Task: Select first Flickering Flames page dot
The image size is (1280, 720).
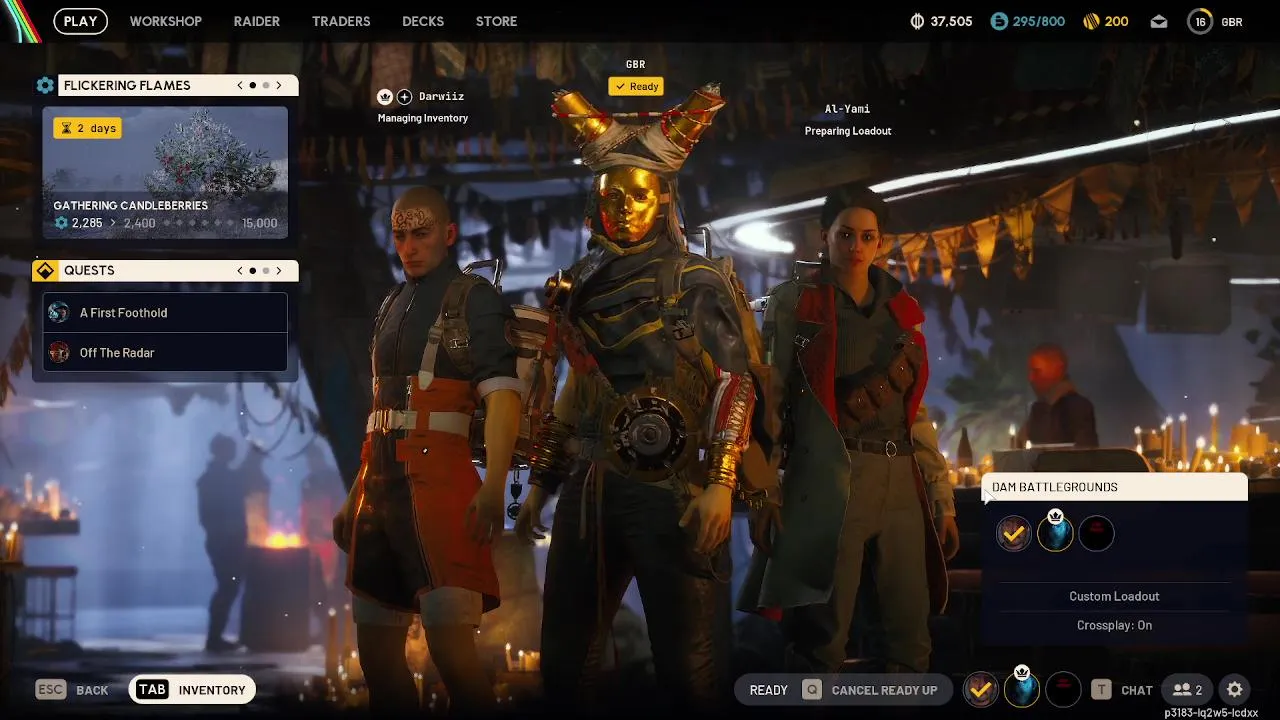Action: point(253,85)
